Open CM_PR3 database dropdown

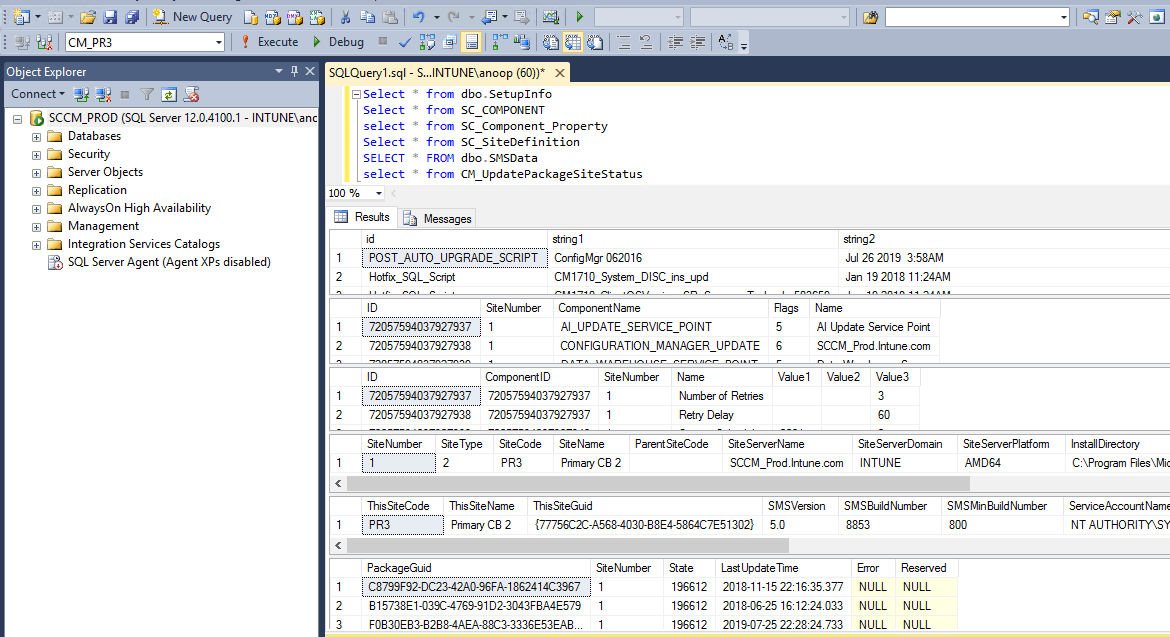[219, 43]
